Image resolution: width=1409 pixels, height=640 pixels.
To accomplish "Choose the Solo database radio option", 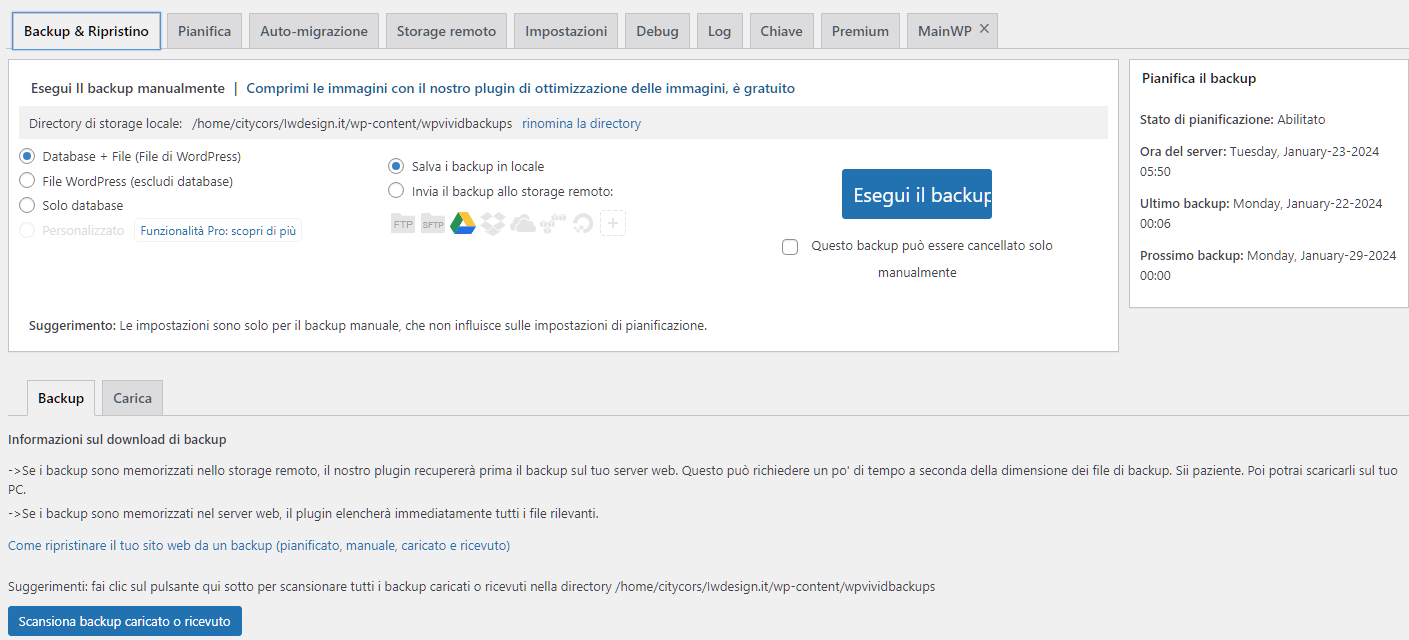I will [x=27, y=205].
